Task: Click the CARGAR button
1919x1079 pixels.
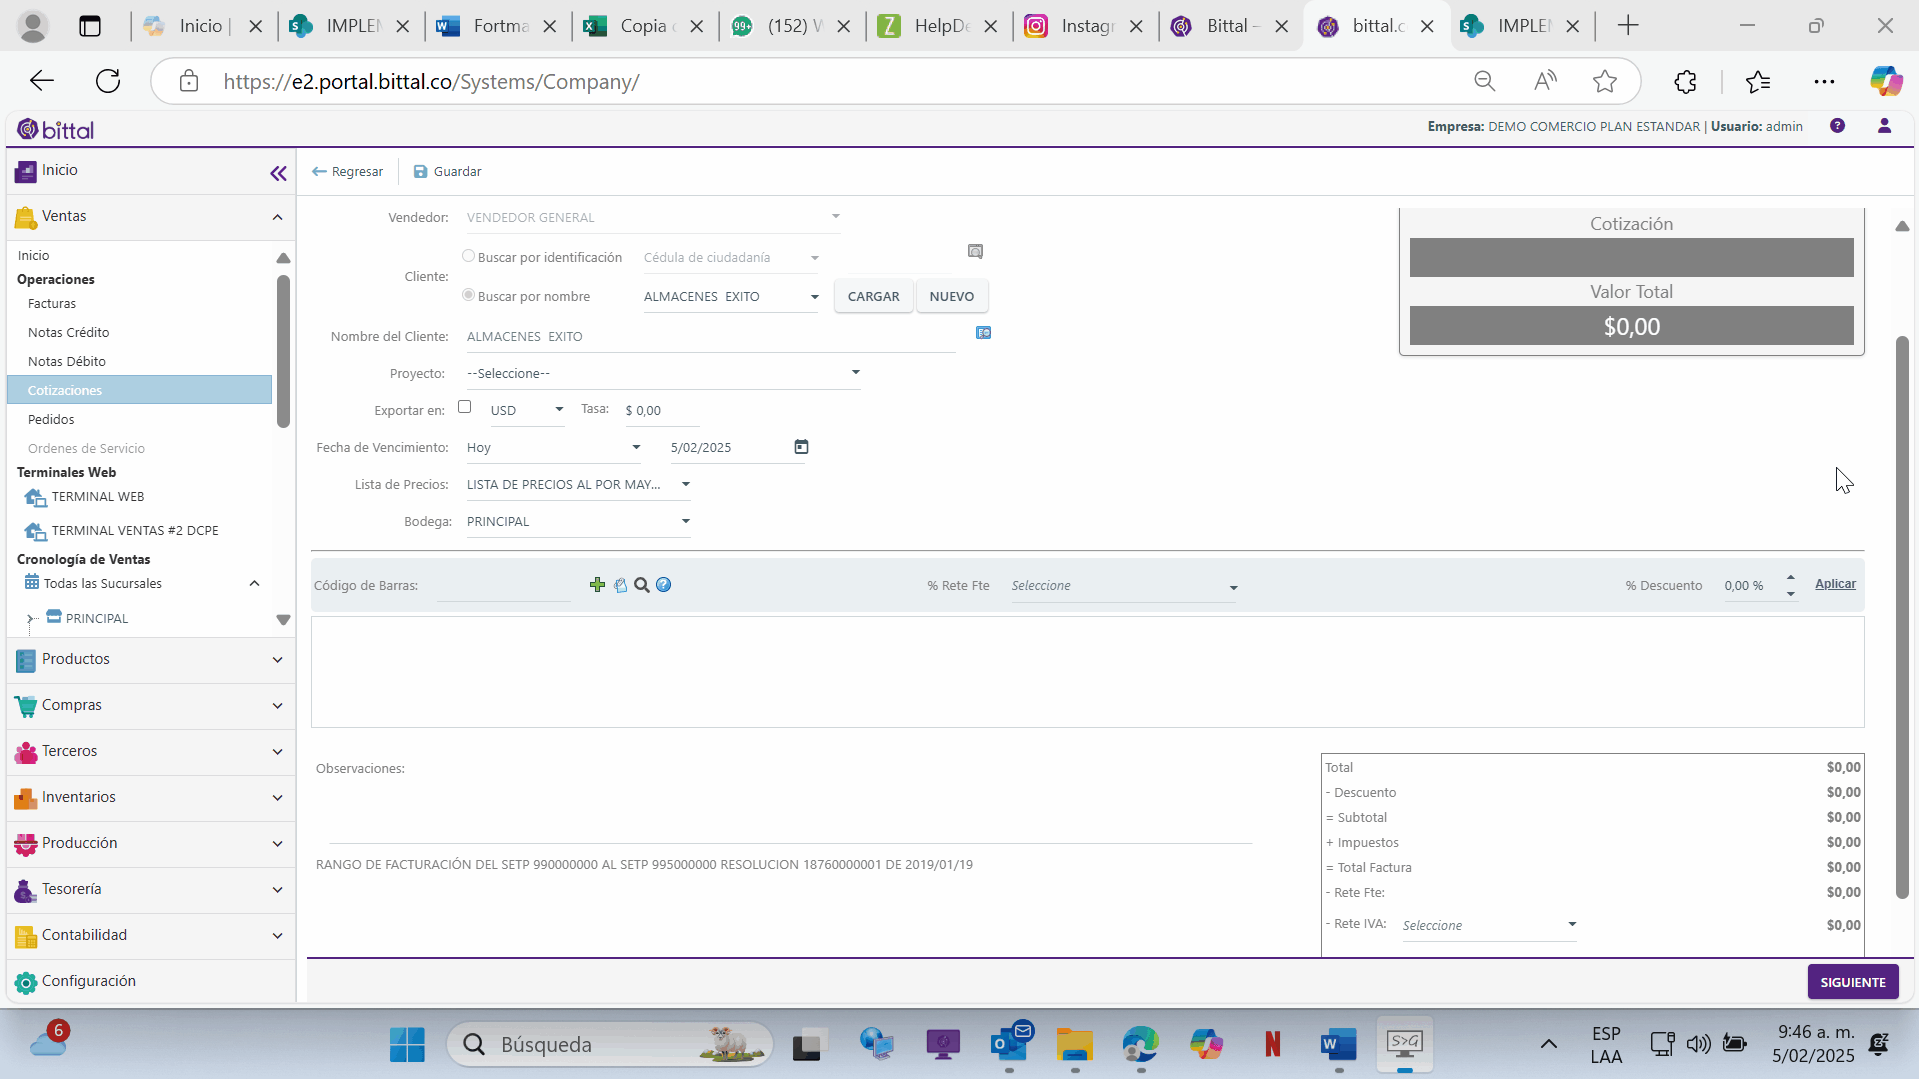Action: [873, 297]
